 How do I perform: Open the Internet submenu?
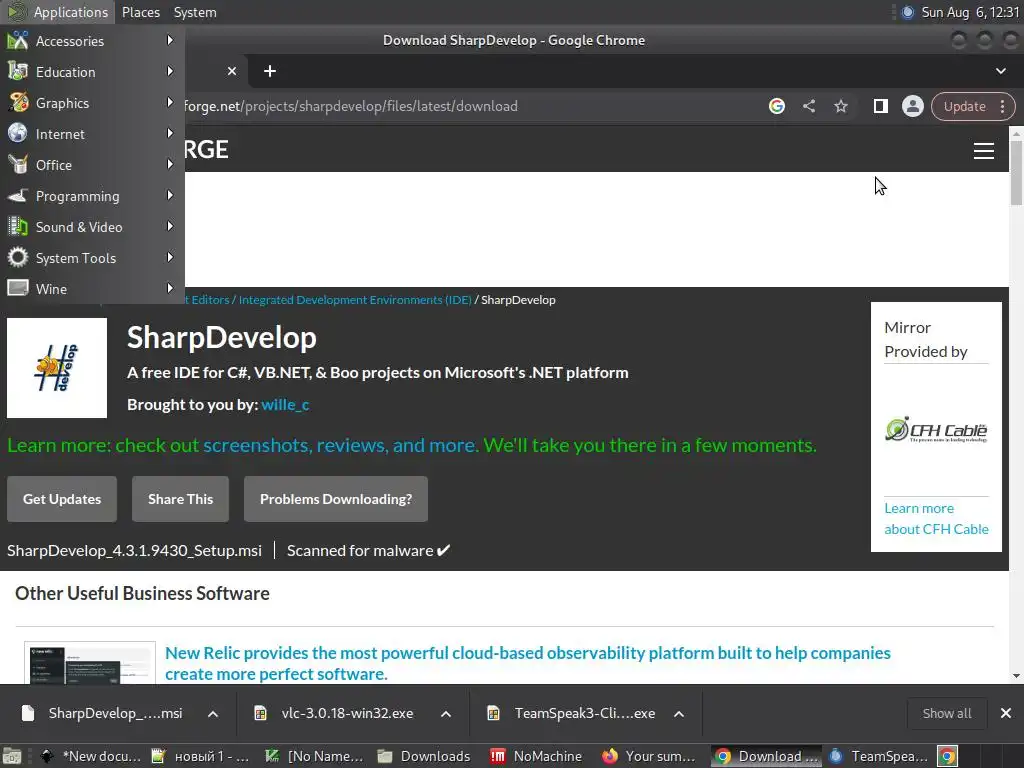coord(92,134)
